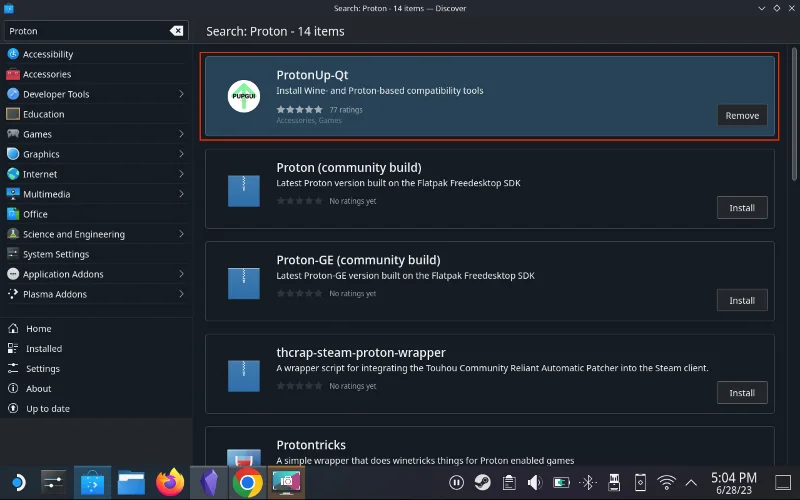Open the Obsidian taskbar icon

[209, 482]
